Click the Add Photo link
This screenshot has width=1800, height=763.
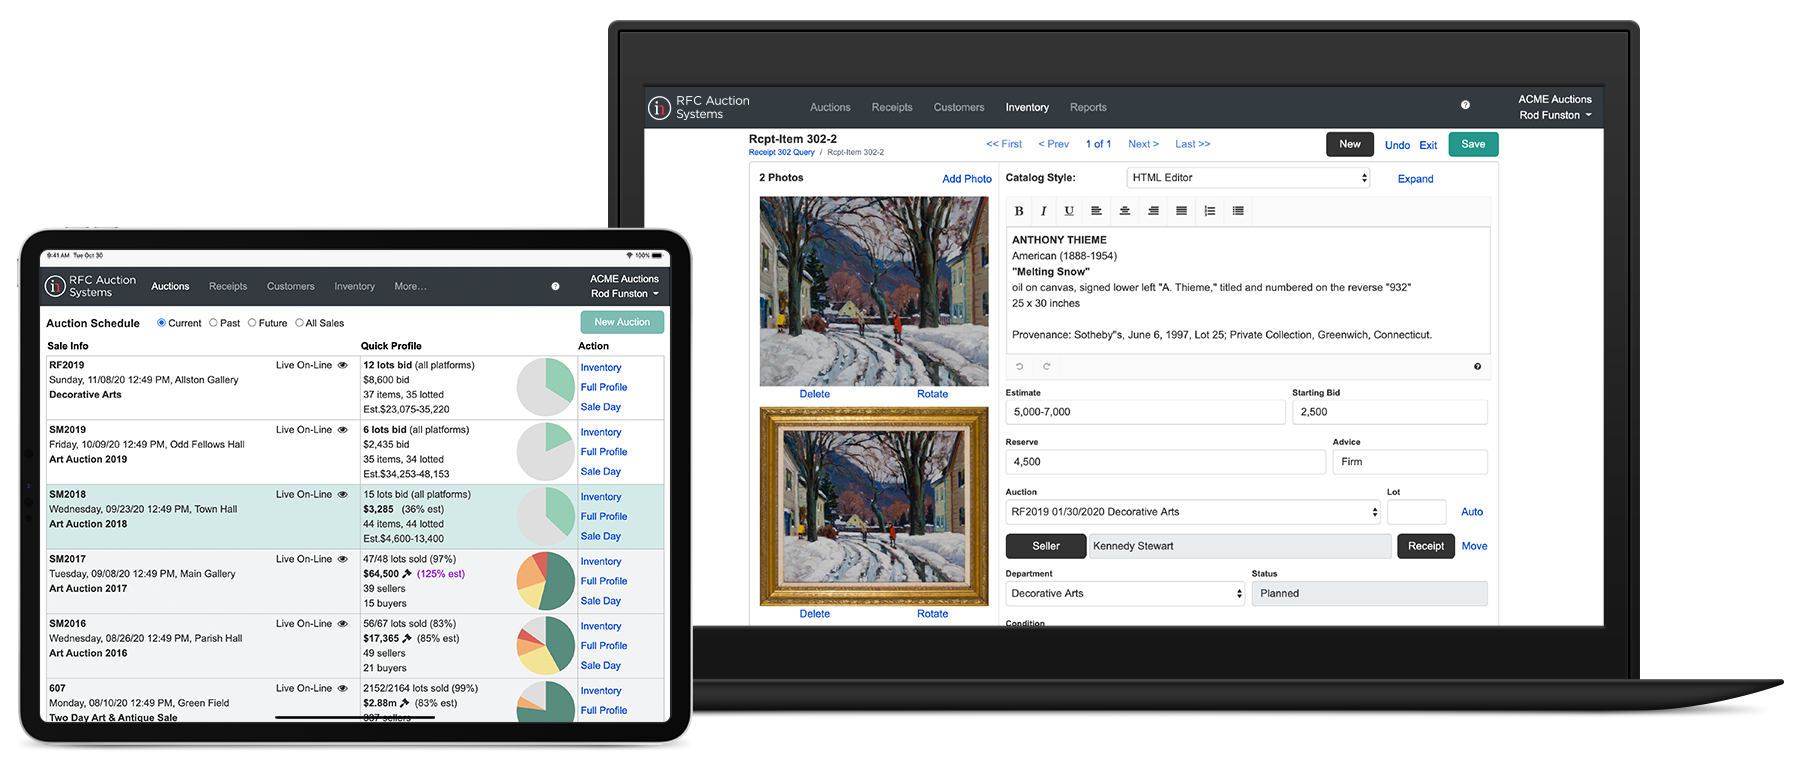point(967,179)
